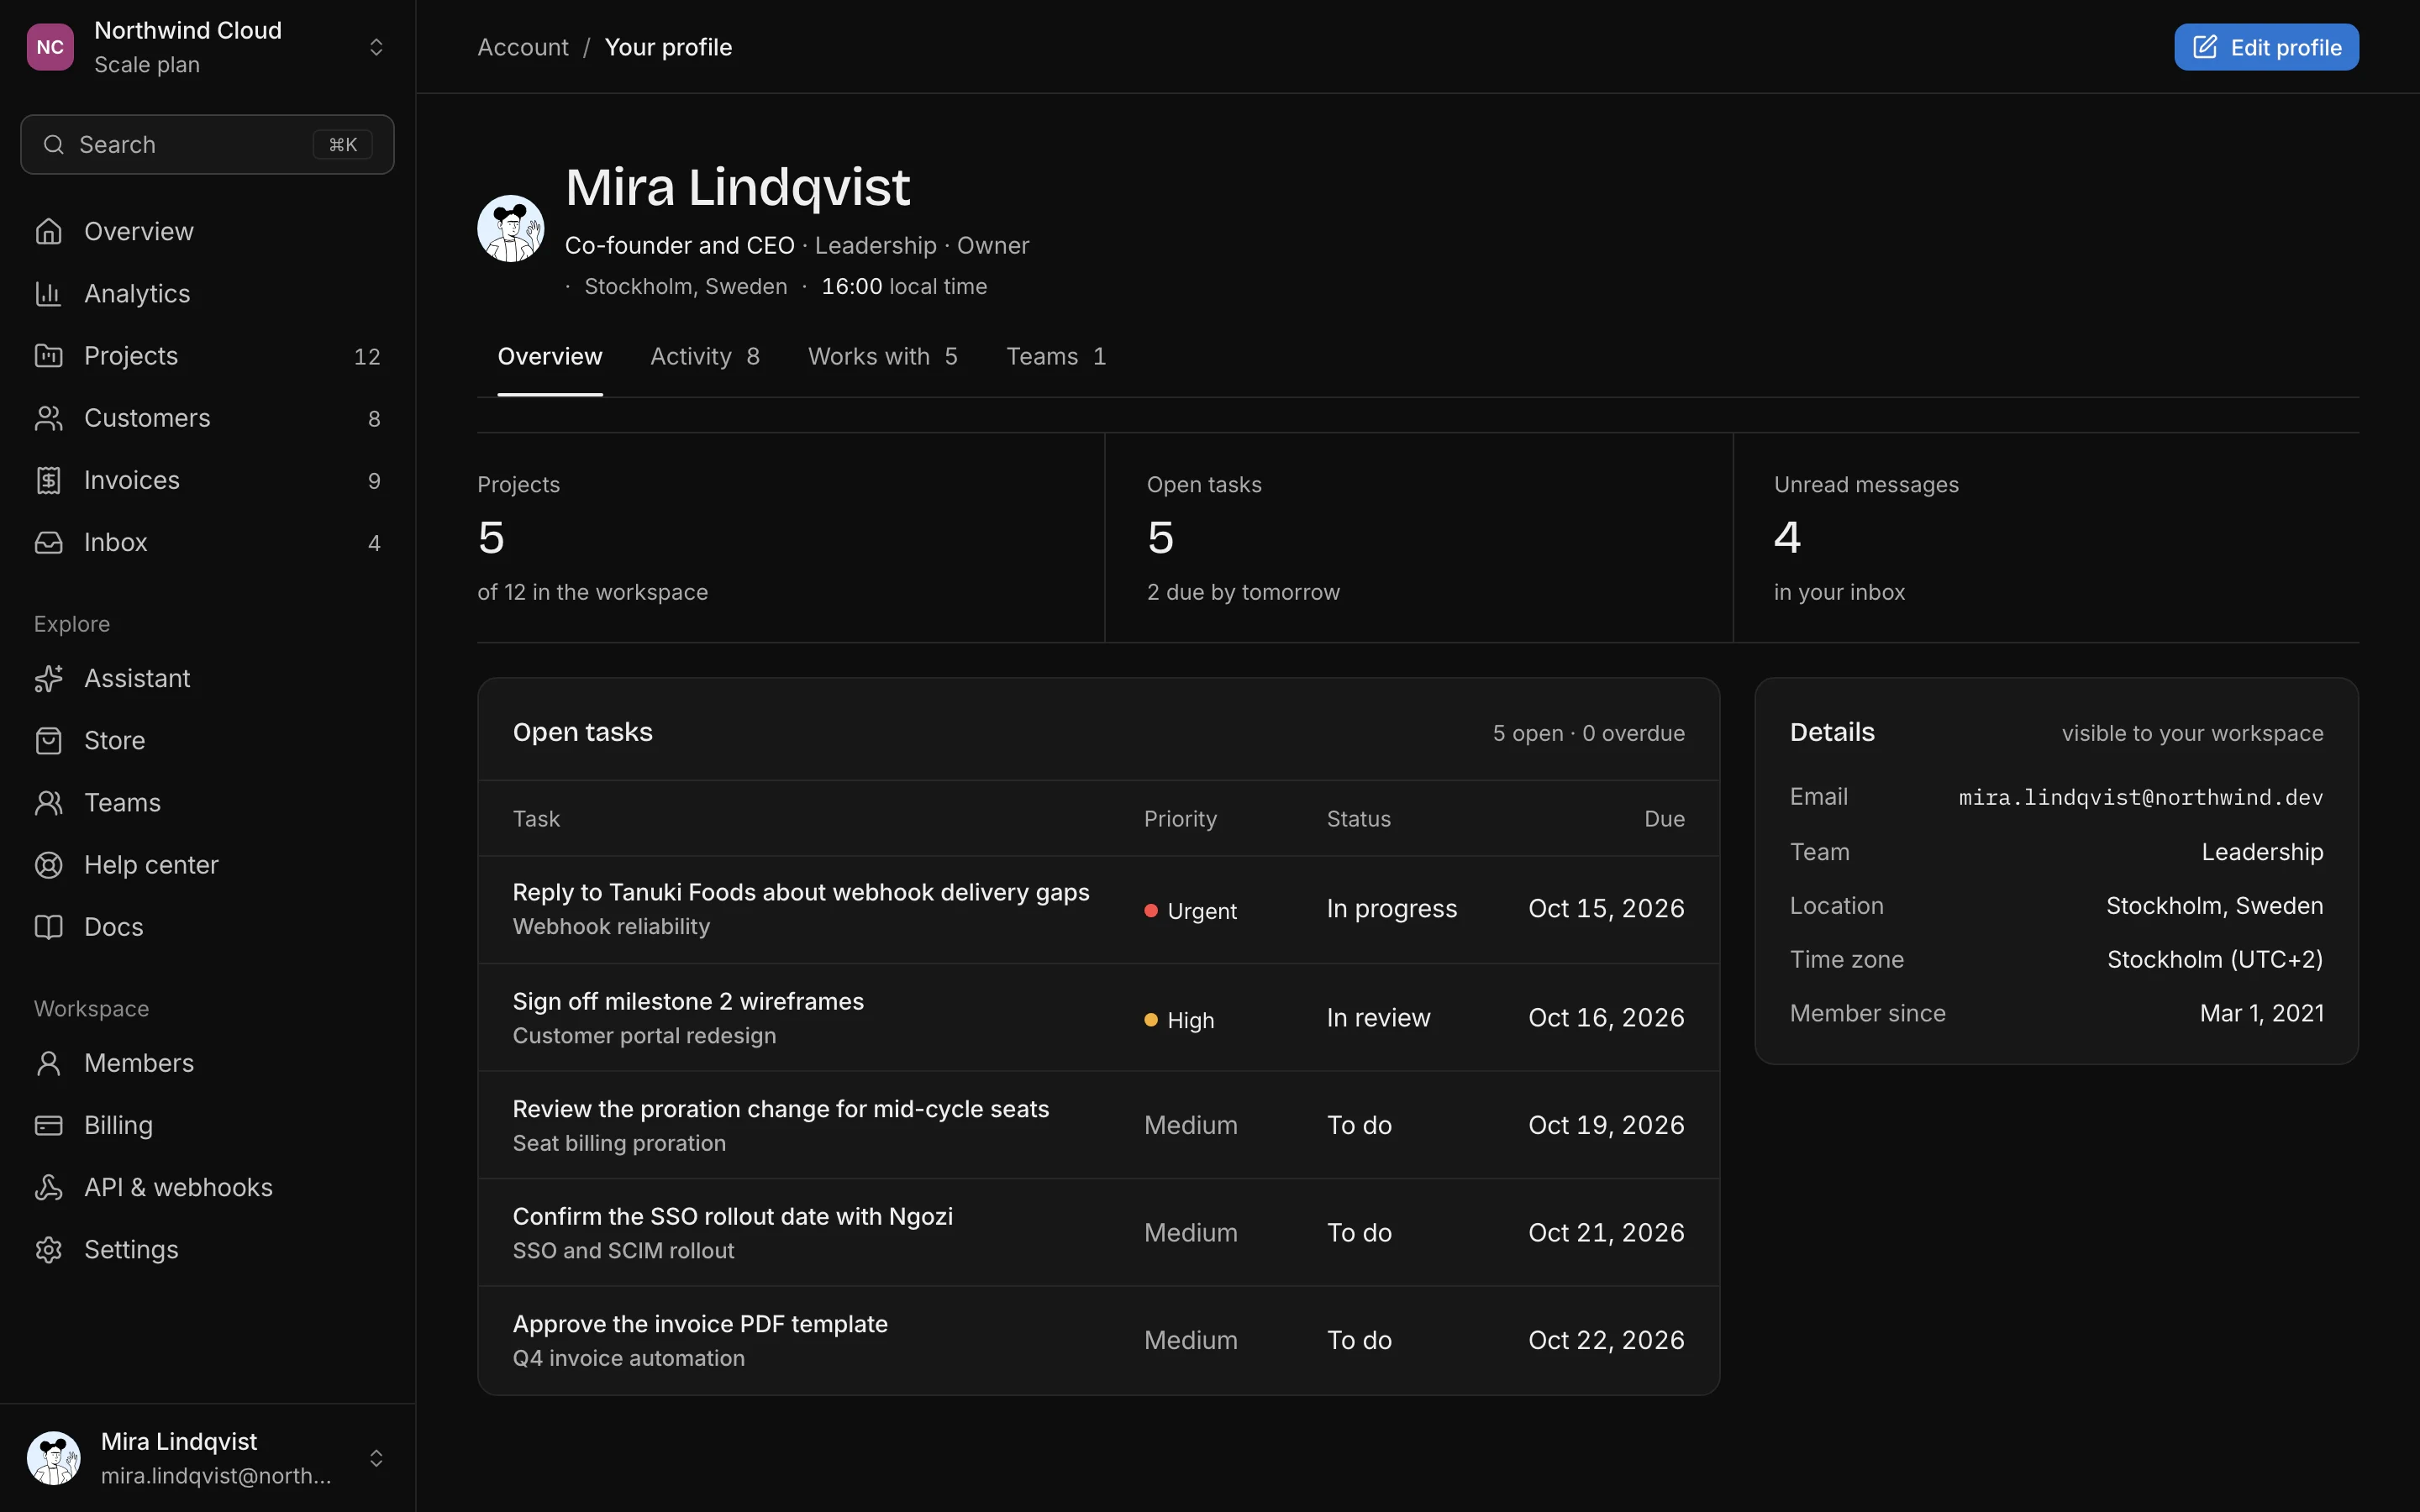Click Mira Lindqvist's profile avatar in header
Screen dimensions: 2420x1512
point(511,228)
